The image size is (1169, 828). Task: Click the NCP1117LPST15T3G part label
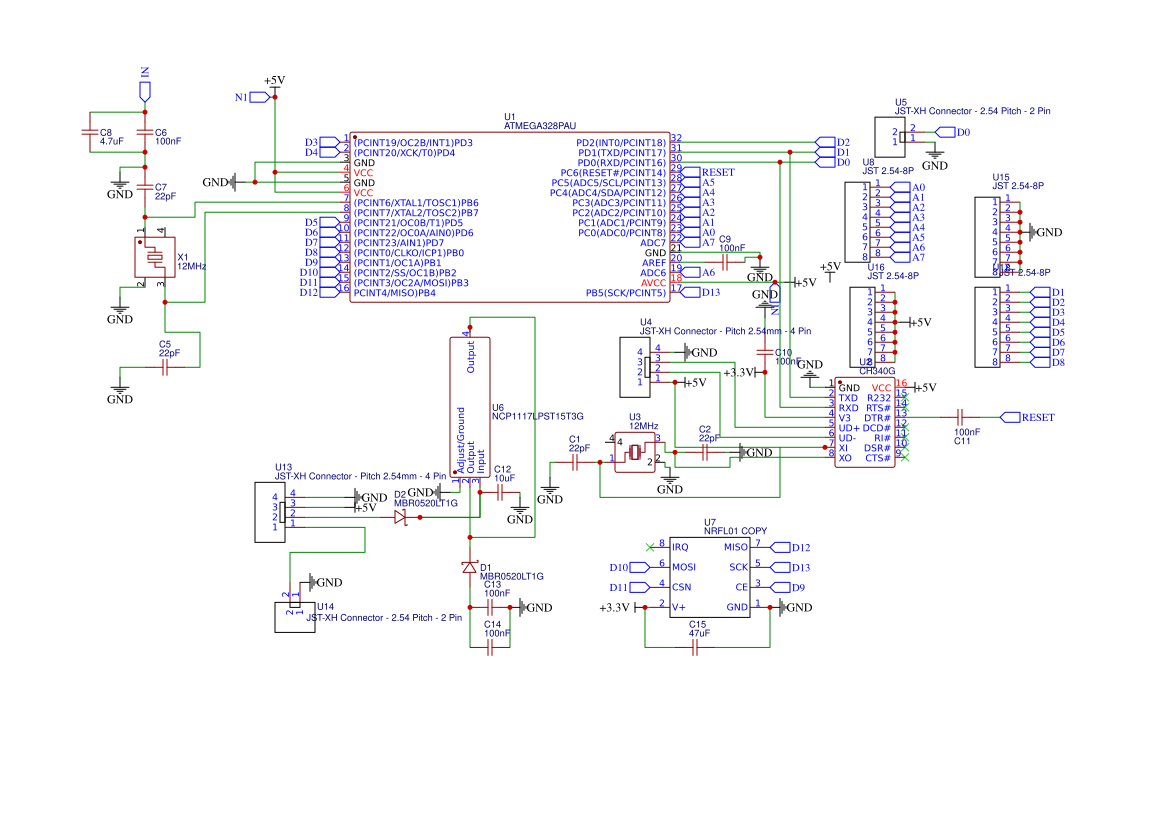tap(538, 417)
